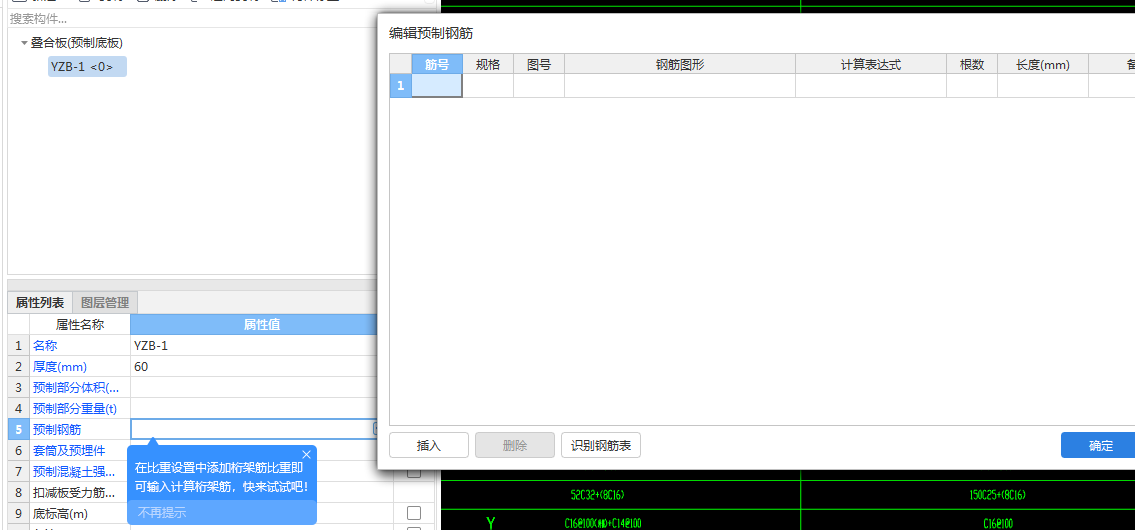This screenshot has width=1135, height=530.
Task: Select the YZB-1 <0> component
Action: pyautogui.click(x=87, y=67)
